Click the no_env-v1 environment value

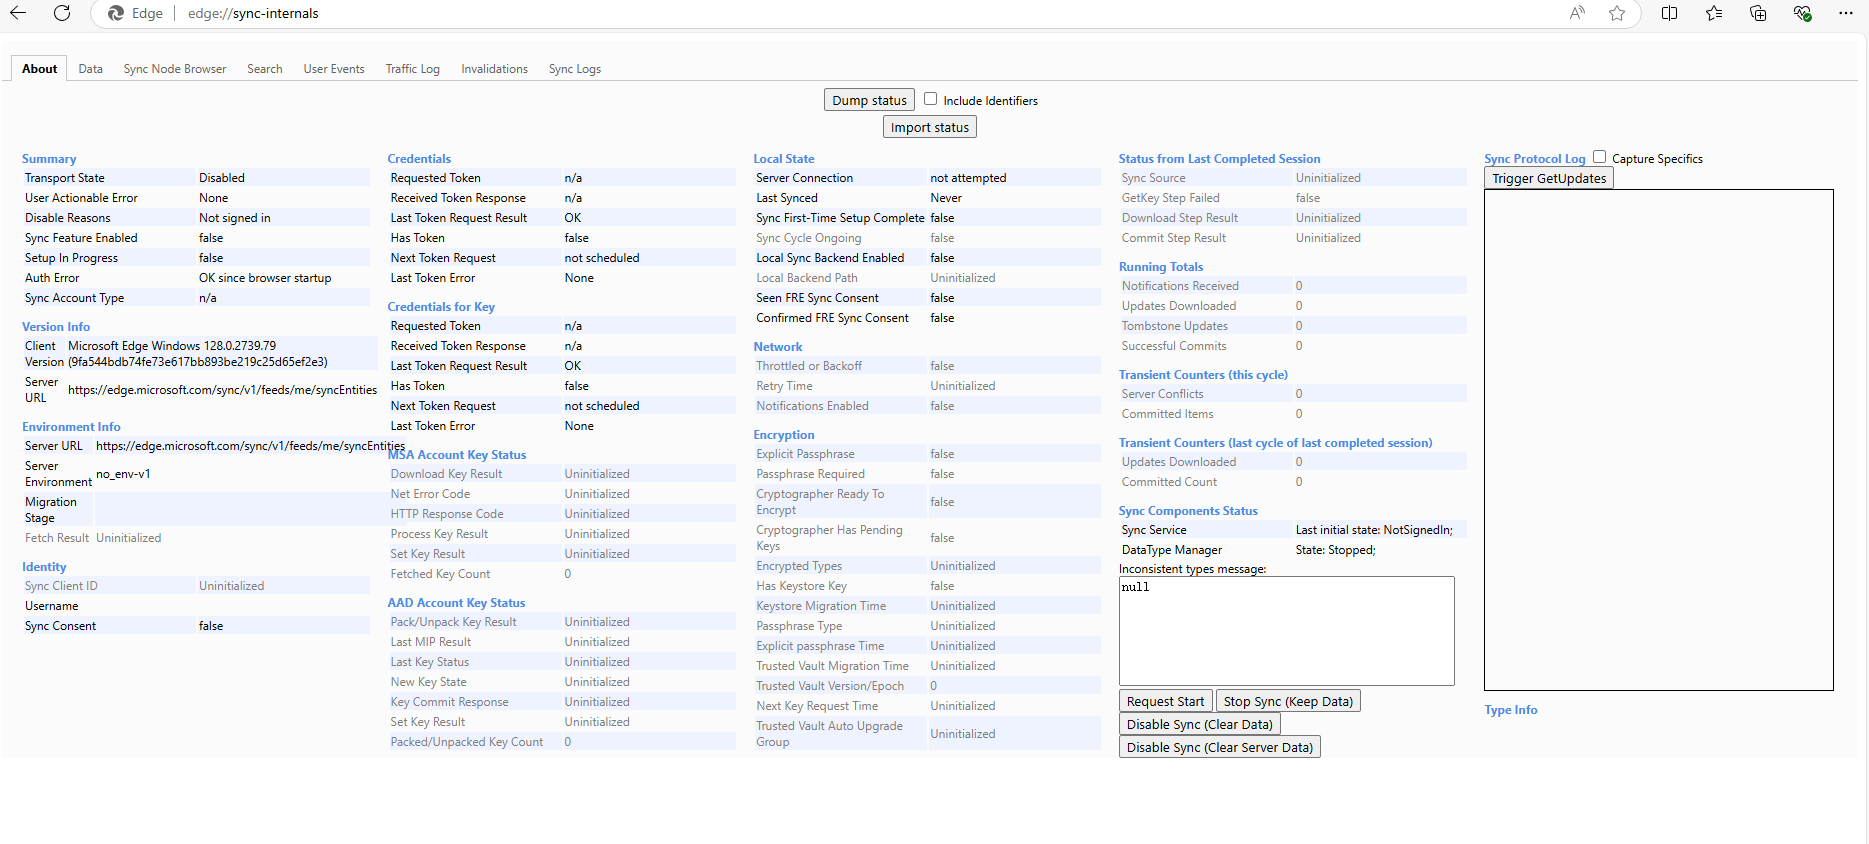pyautogui.click(x=123, y=474)
